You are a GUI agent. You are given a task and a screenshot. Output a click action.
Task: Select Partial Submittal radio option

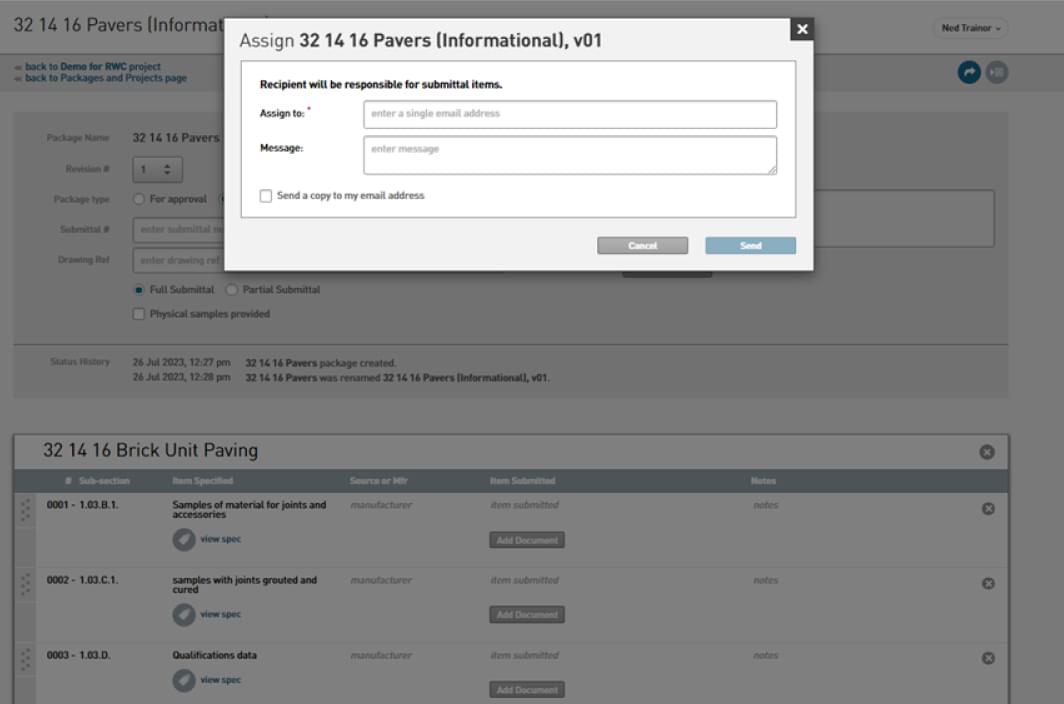pyautogui.click(x=232, y=290)
